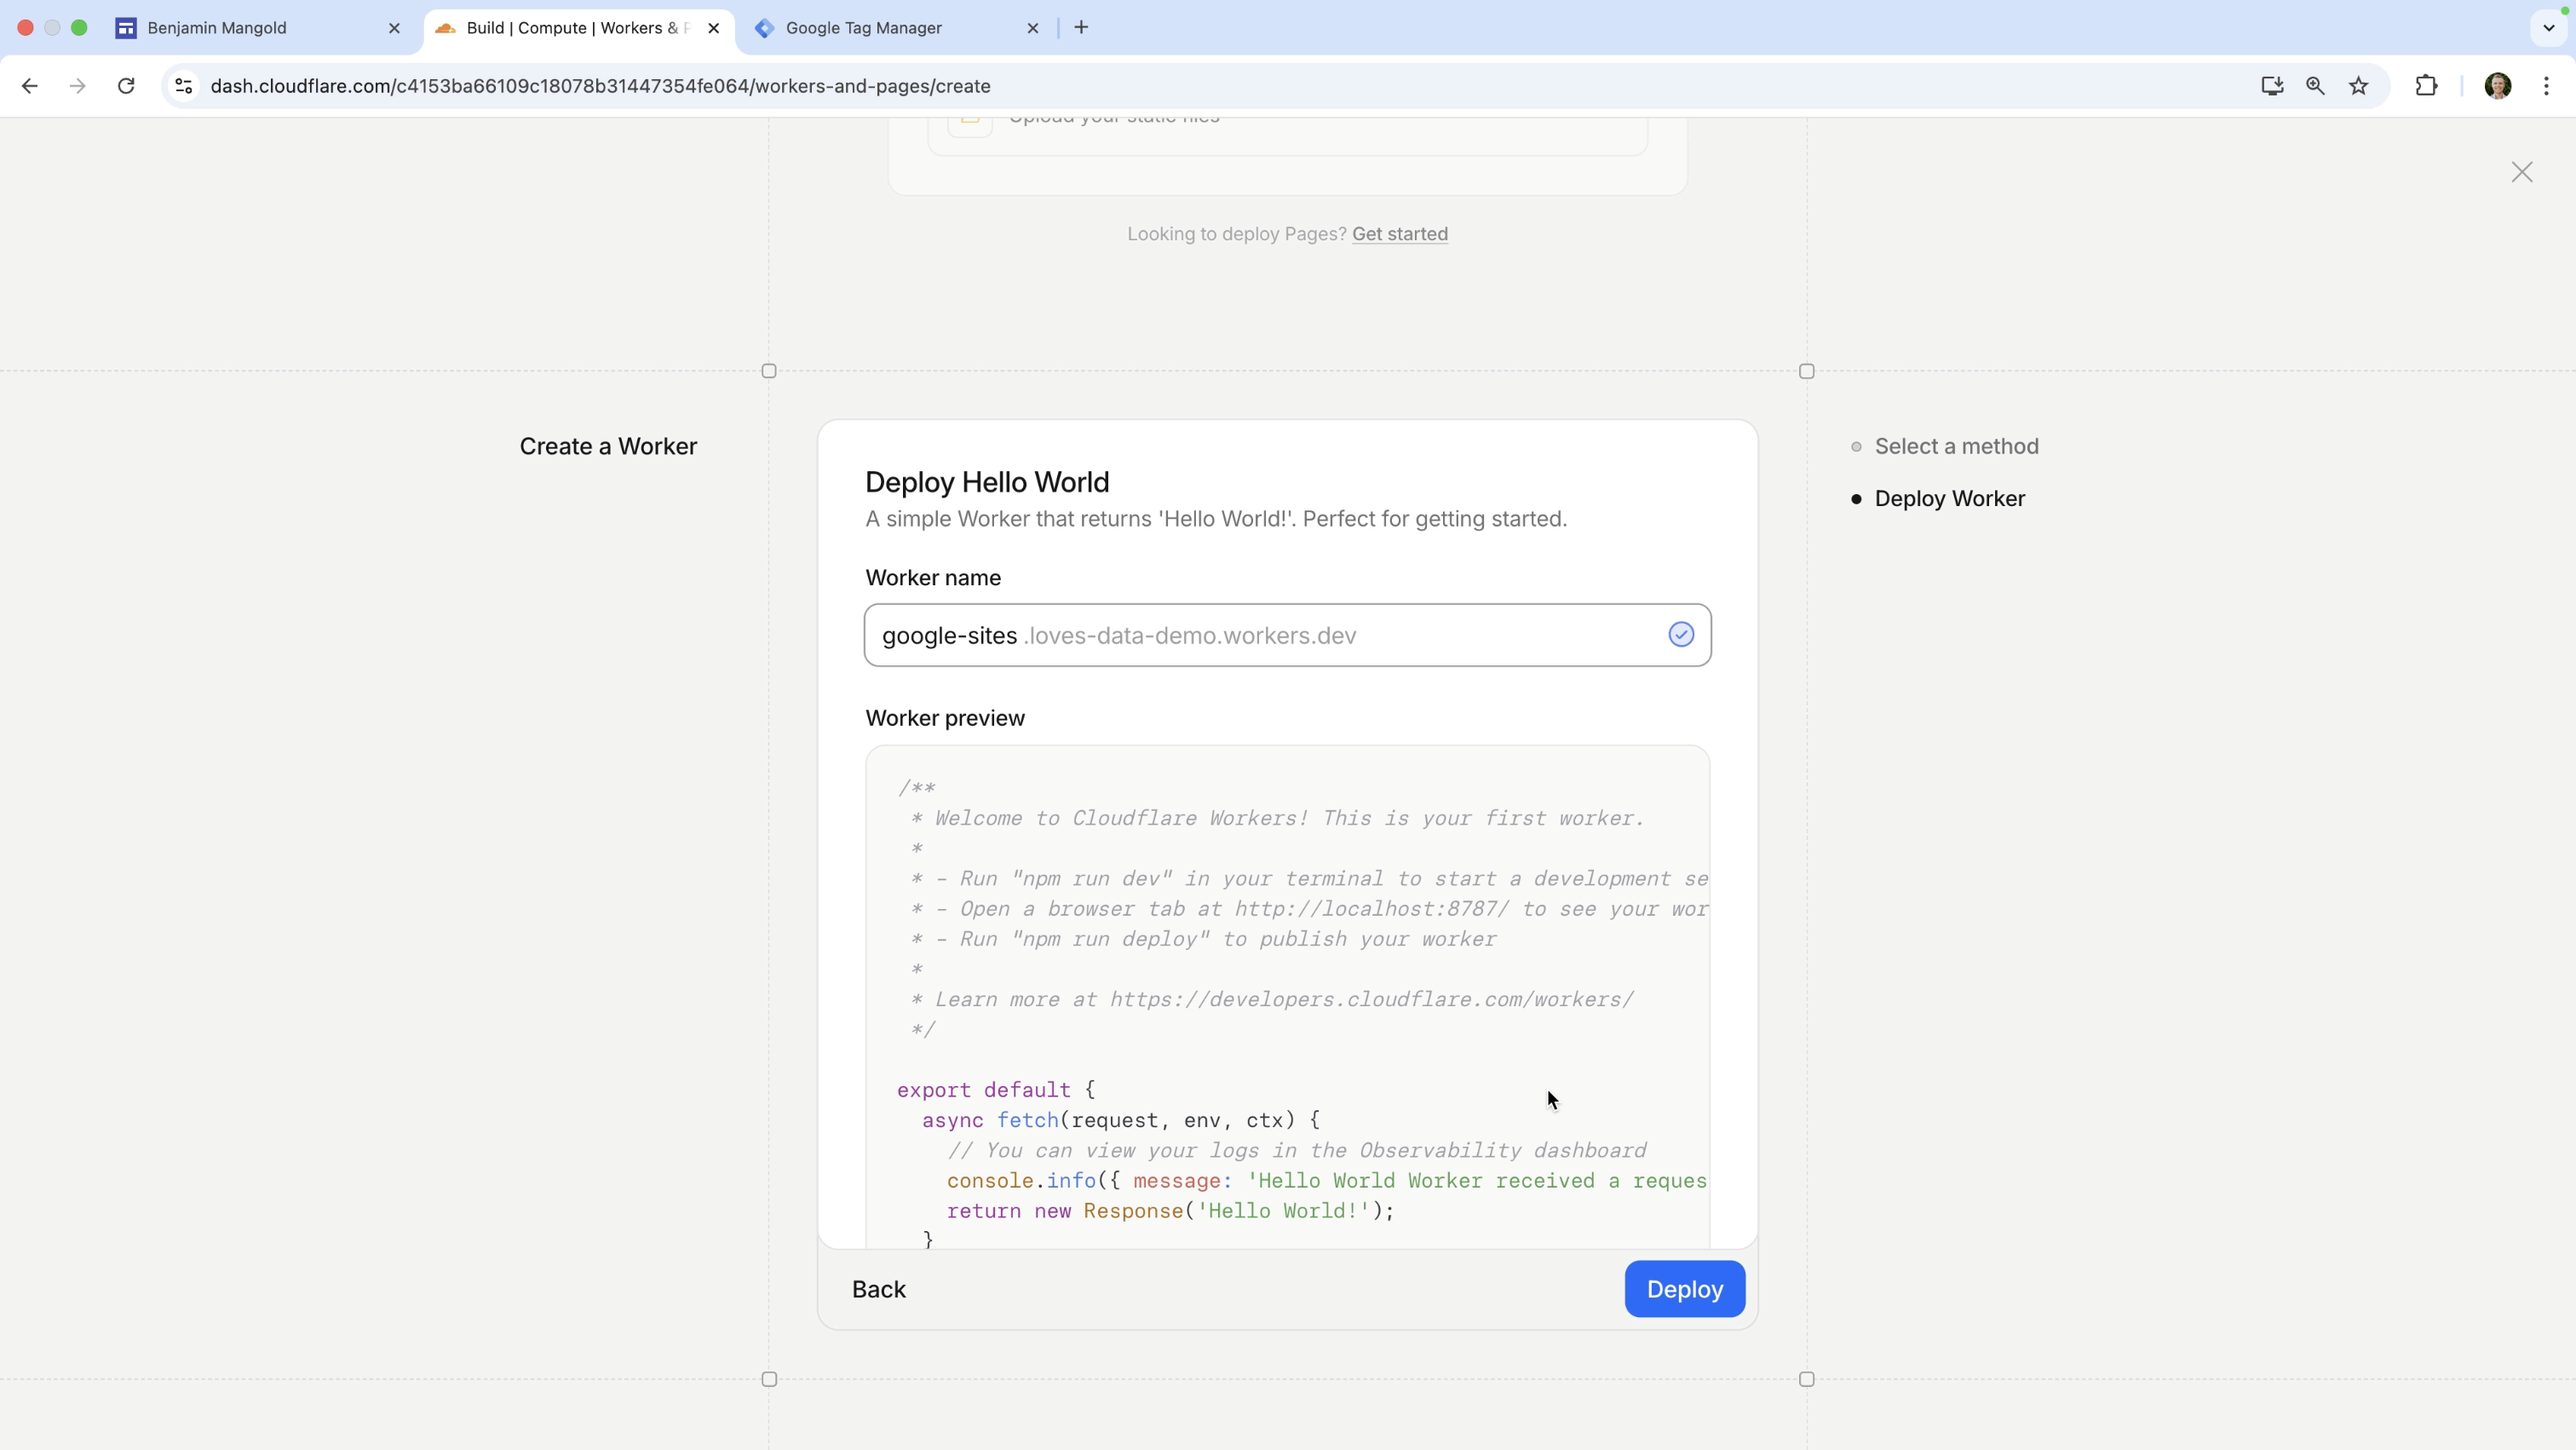Close the Google Tag Manager tab
This screenshot has height=1450, width=2576.
(1033, 28)
